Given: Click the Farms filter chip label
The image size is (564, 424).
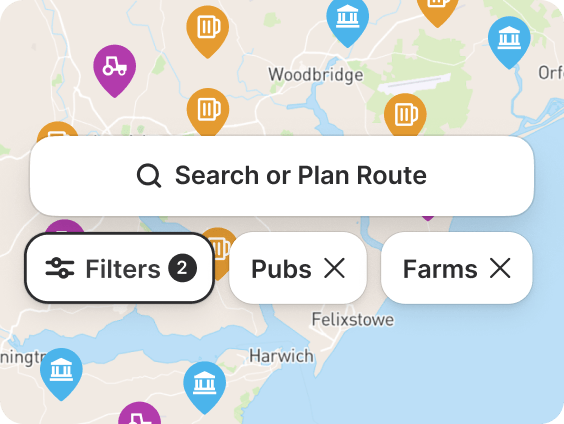Looking at the screenshot, I should [440, 269].
